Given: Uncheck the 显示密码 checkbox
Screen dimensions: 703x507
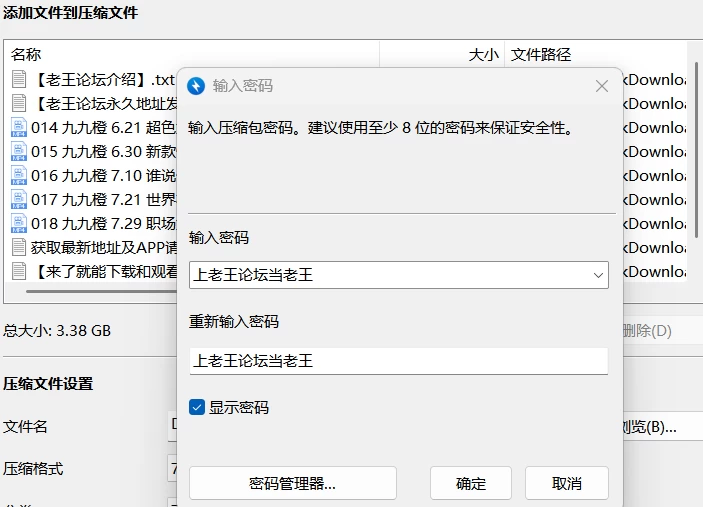Looking at the screenshot, I should coord(197,407).
